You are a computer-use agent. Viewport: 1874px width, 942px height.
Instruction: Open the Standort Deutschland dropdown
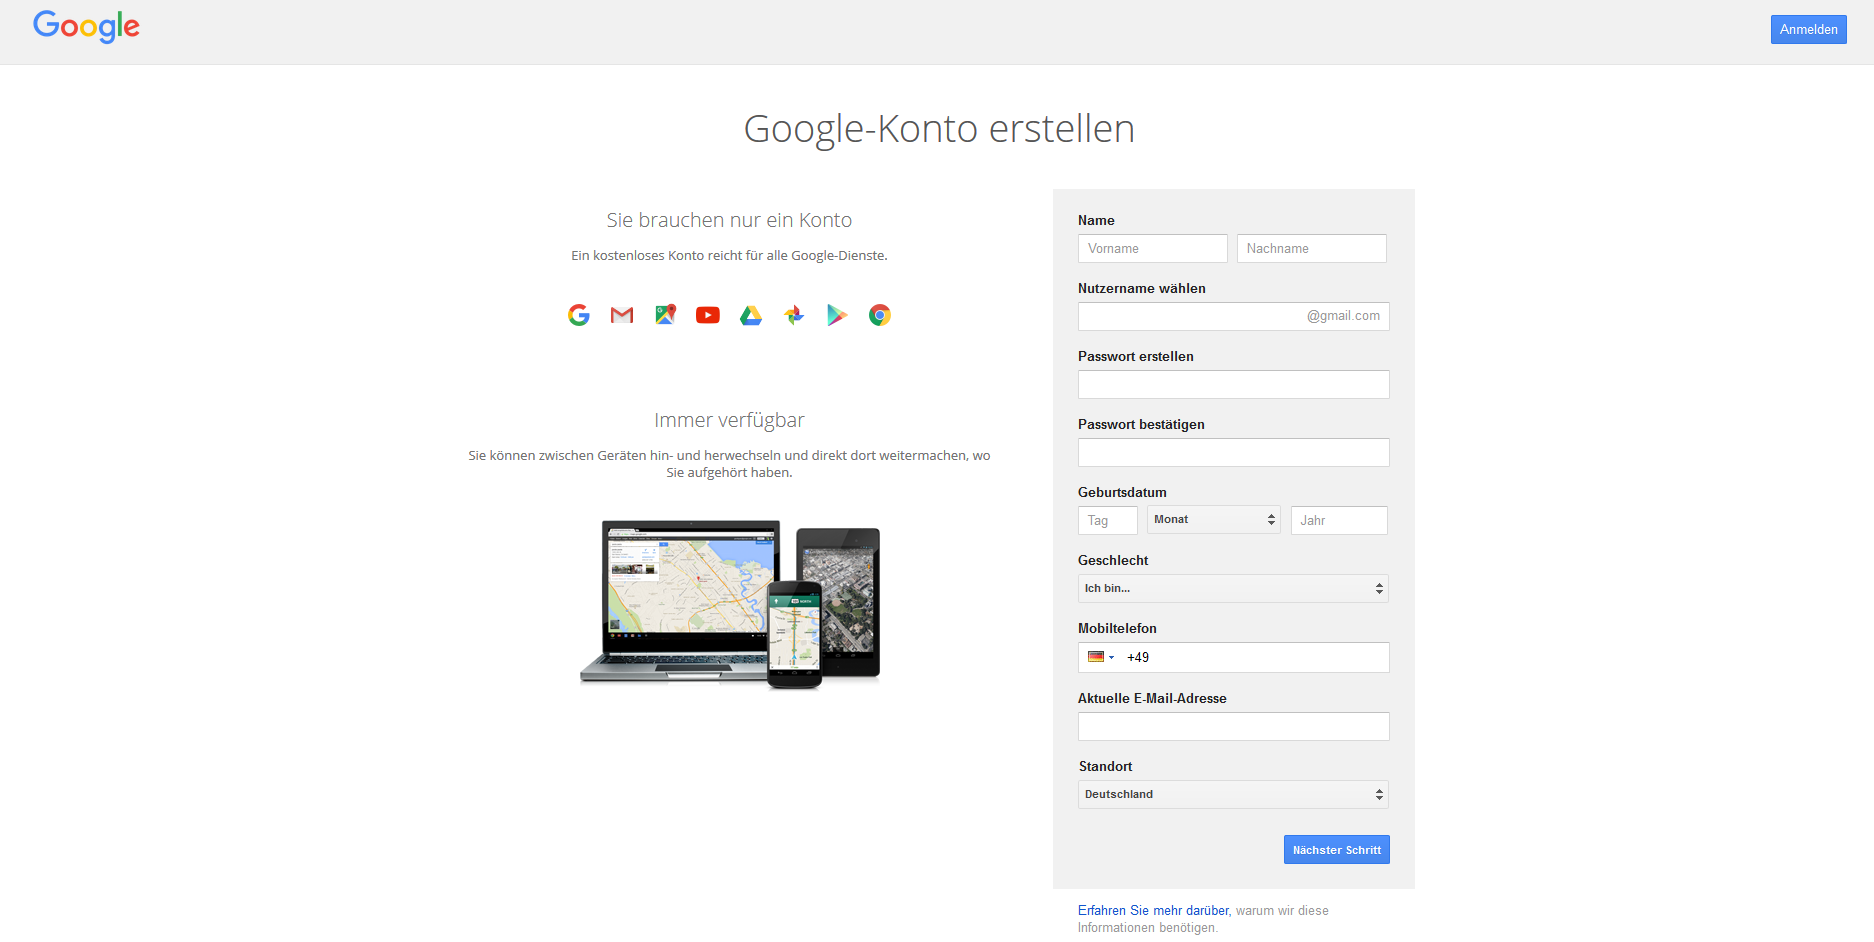pos(1233,794)
